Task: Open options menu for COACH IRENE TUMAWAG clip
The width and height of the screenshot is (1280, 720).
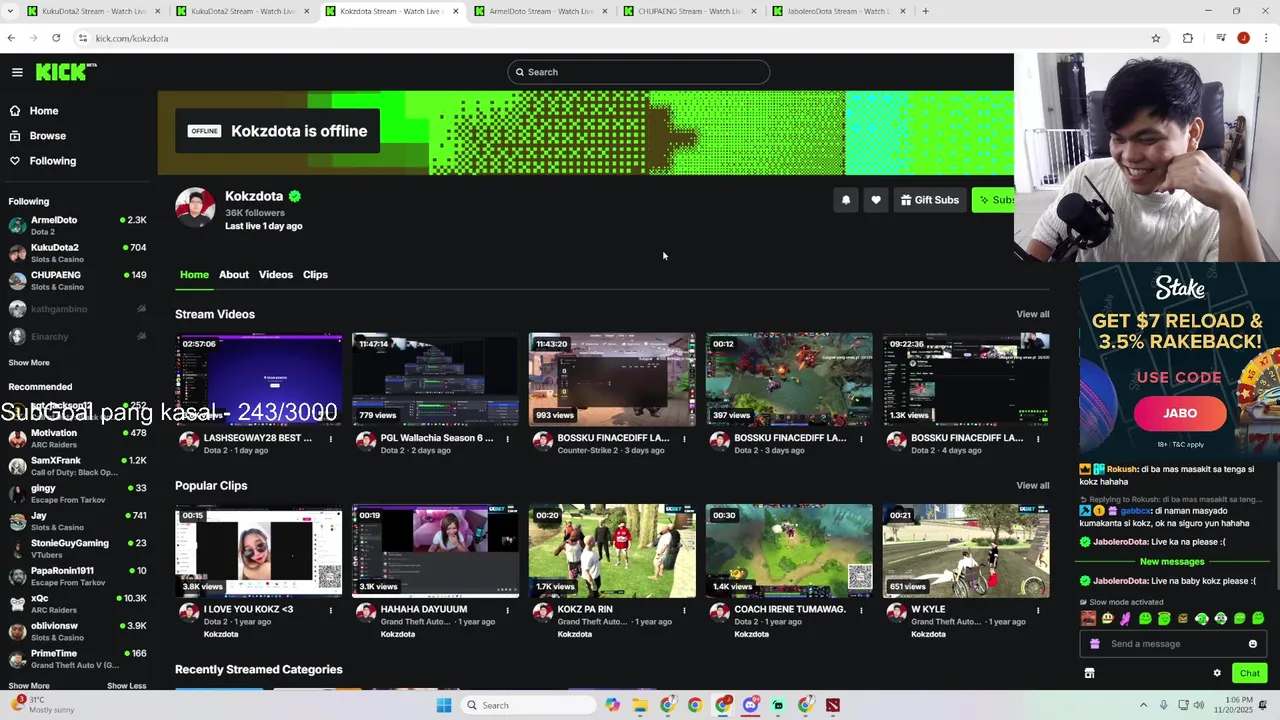Action: [861, 610]
